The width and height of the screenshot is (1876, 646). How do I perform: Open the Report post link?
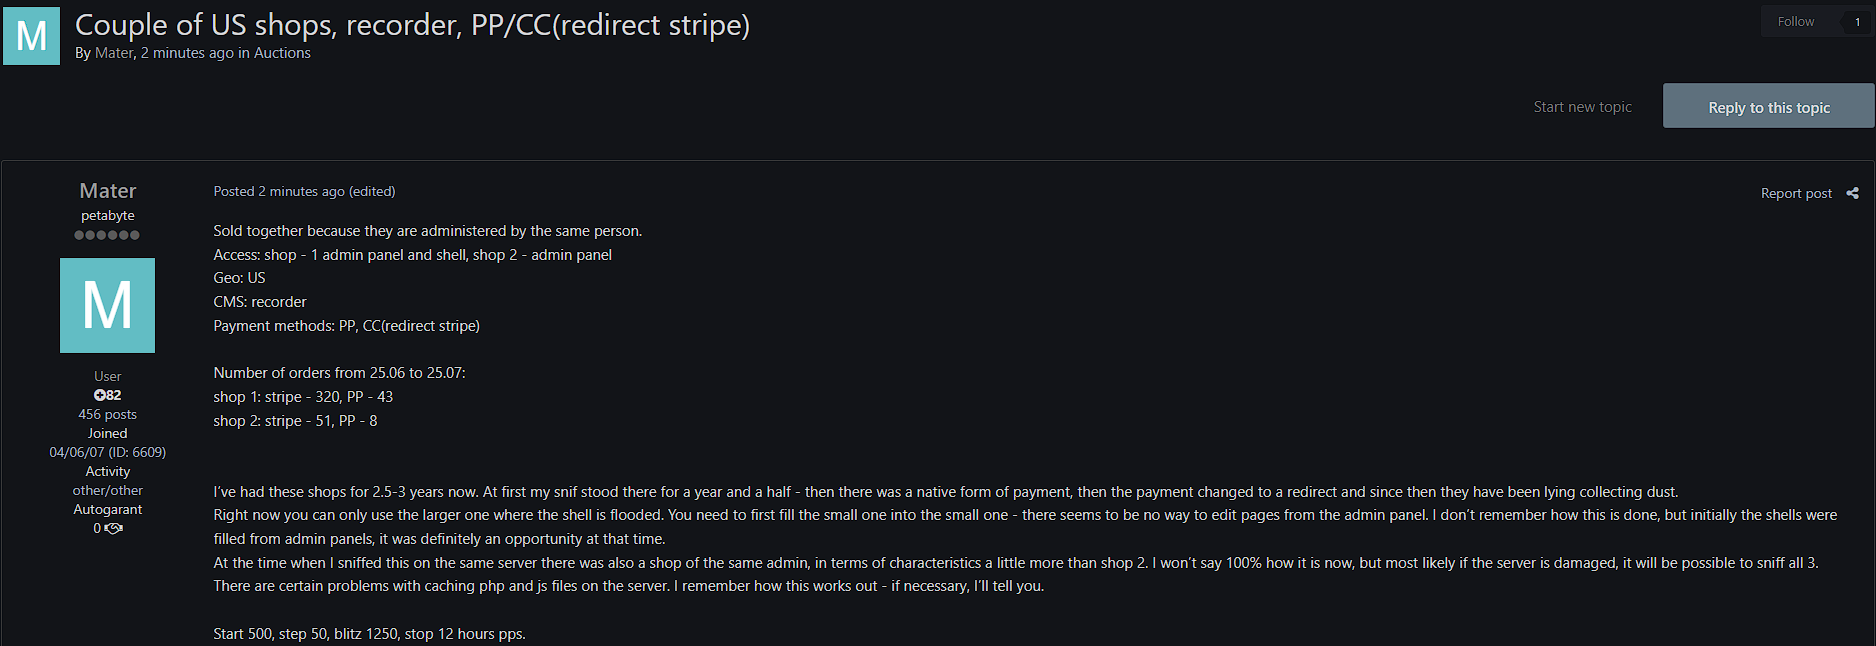pos(1796,193)
